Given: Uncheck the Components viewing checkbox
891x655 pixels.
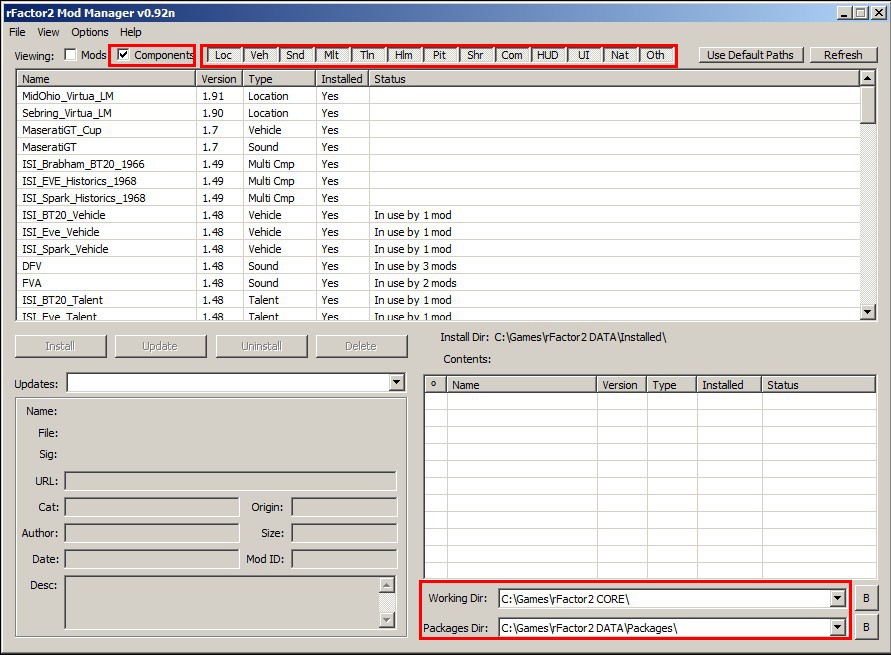Looking at the screenshot, I should (x=123, y=55).
